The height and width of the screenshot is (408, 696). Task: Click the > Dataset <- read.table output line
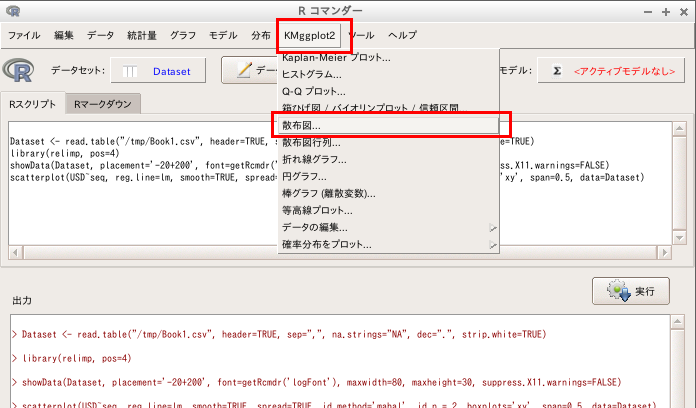pos(279,334)
